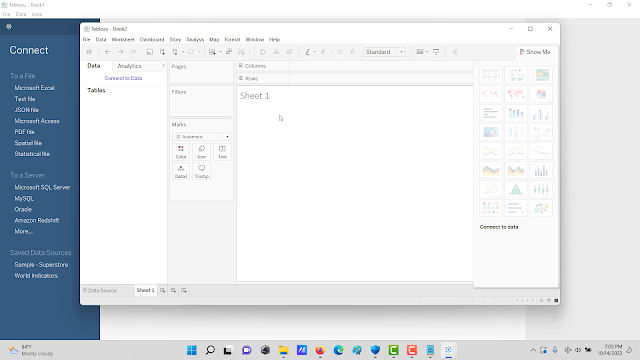Click Sample - Superstore saved data source
This screenshot has width=640, height=360.
[41, 264]
